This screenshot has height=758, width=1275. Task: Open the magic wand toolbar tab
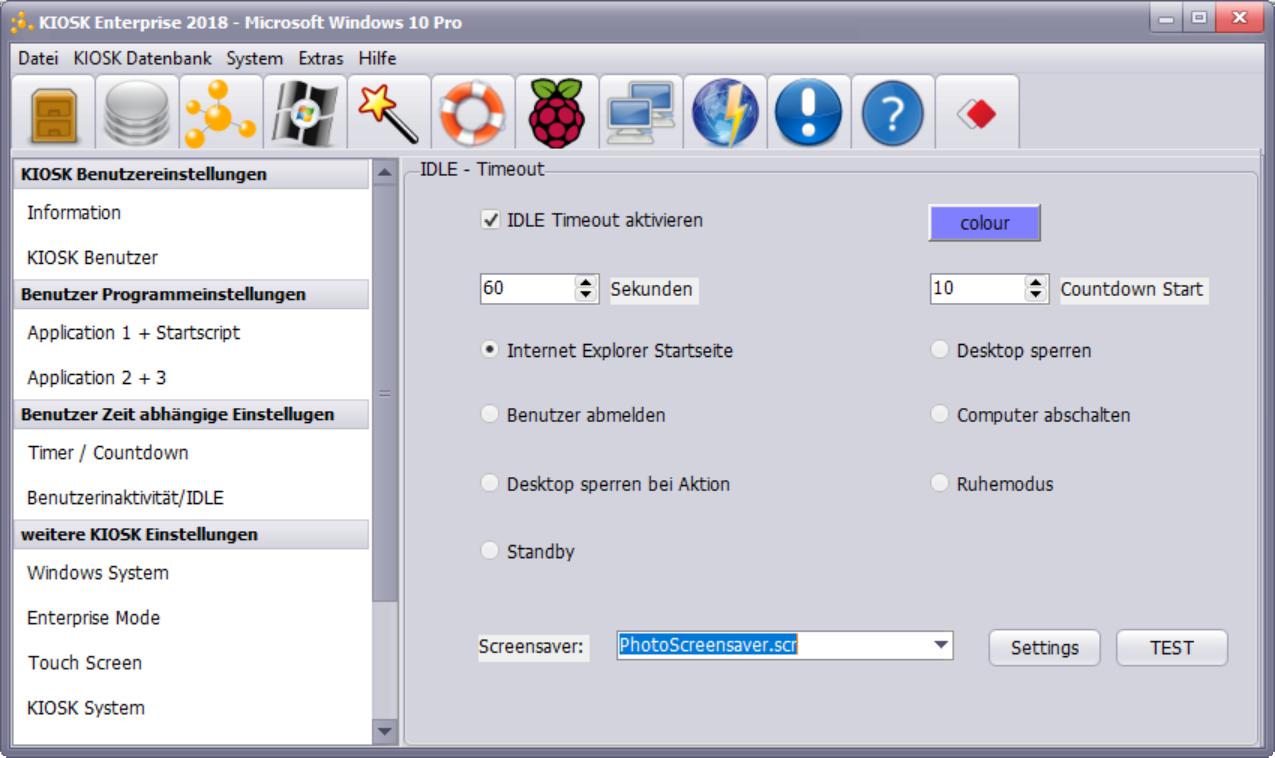[389, 114]
